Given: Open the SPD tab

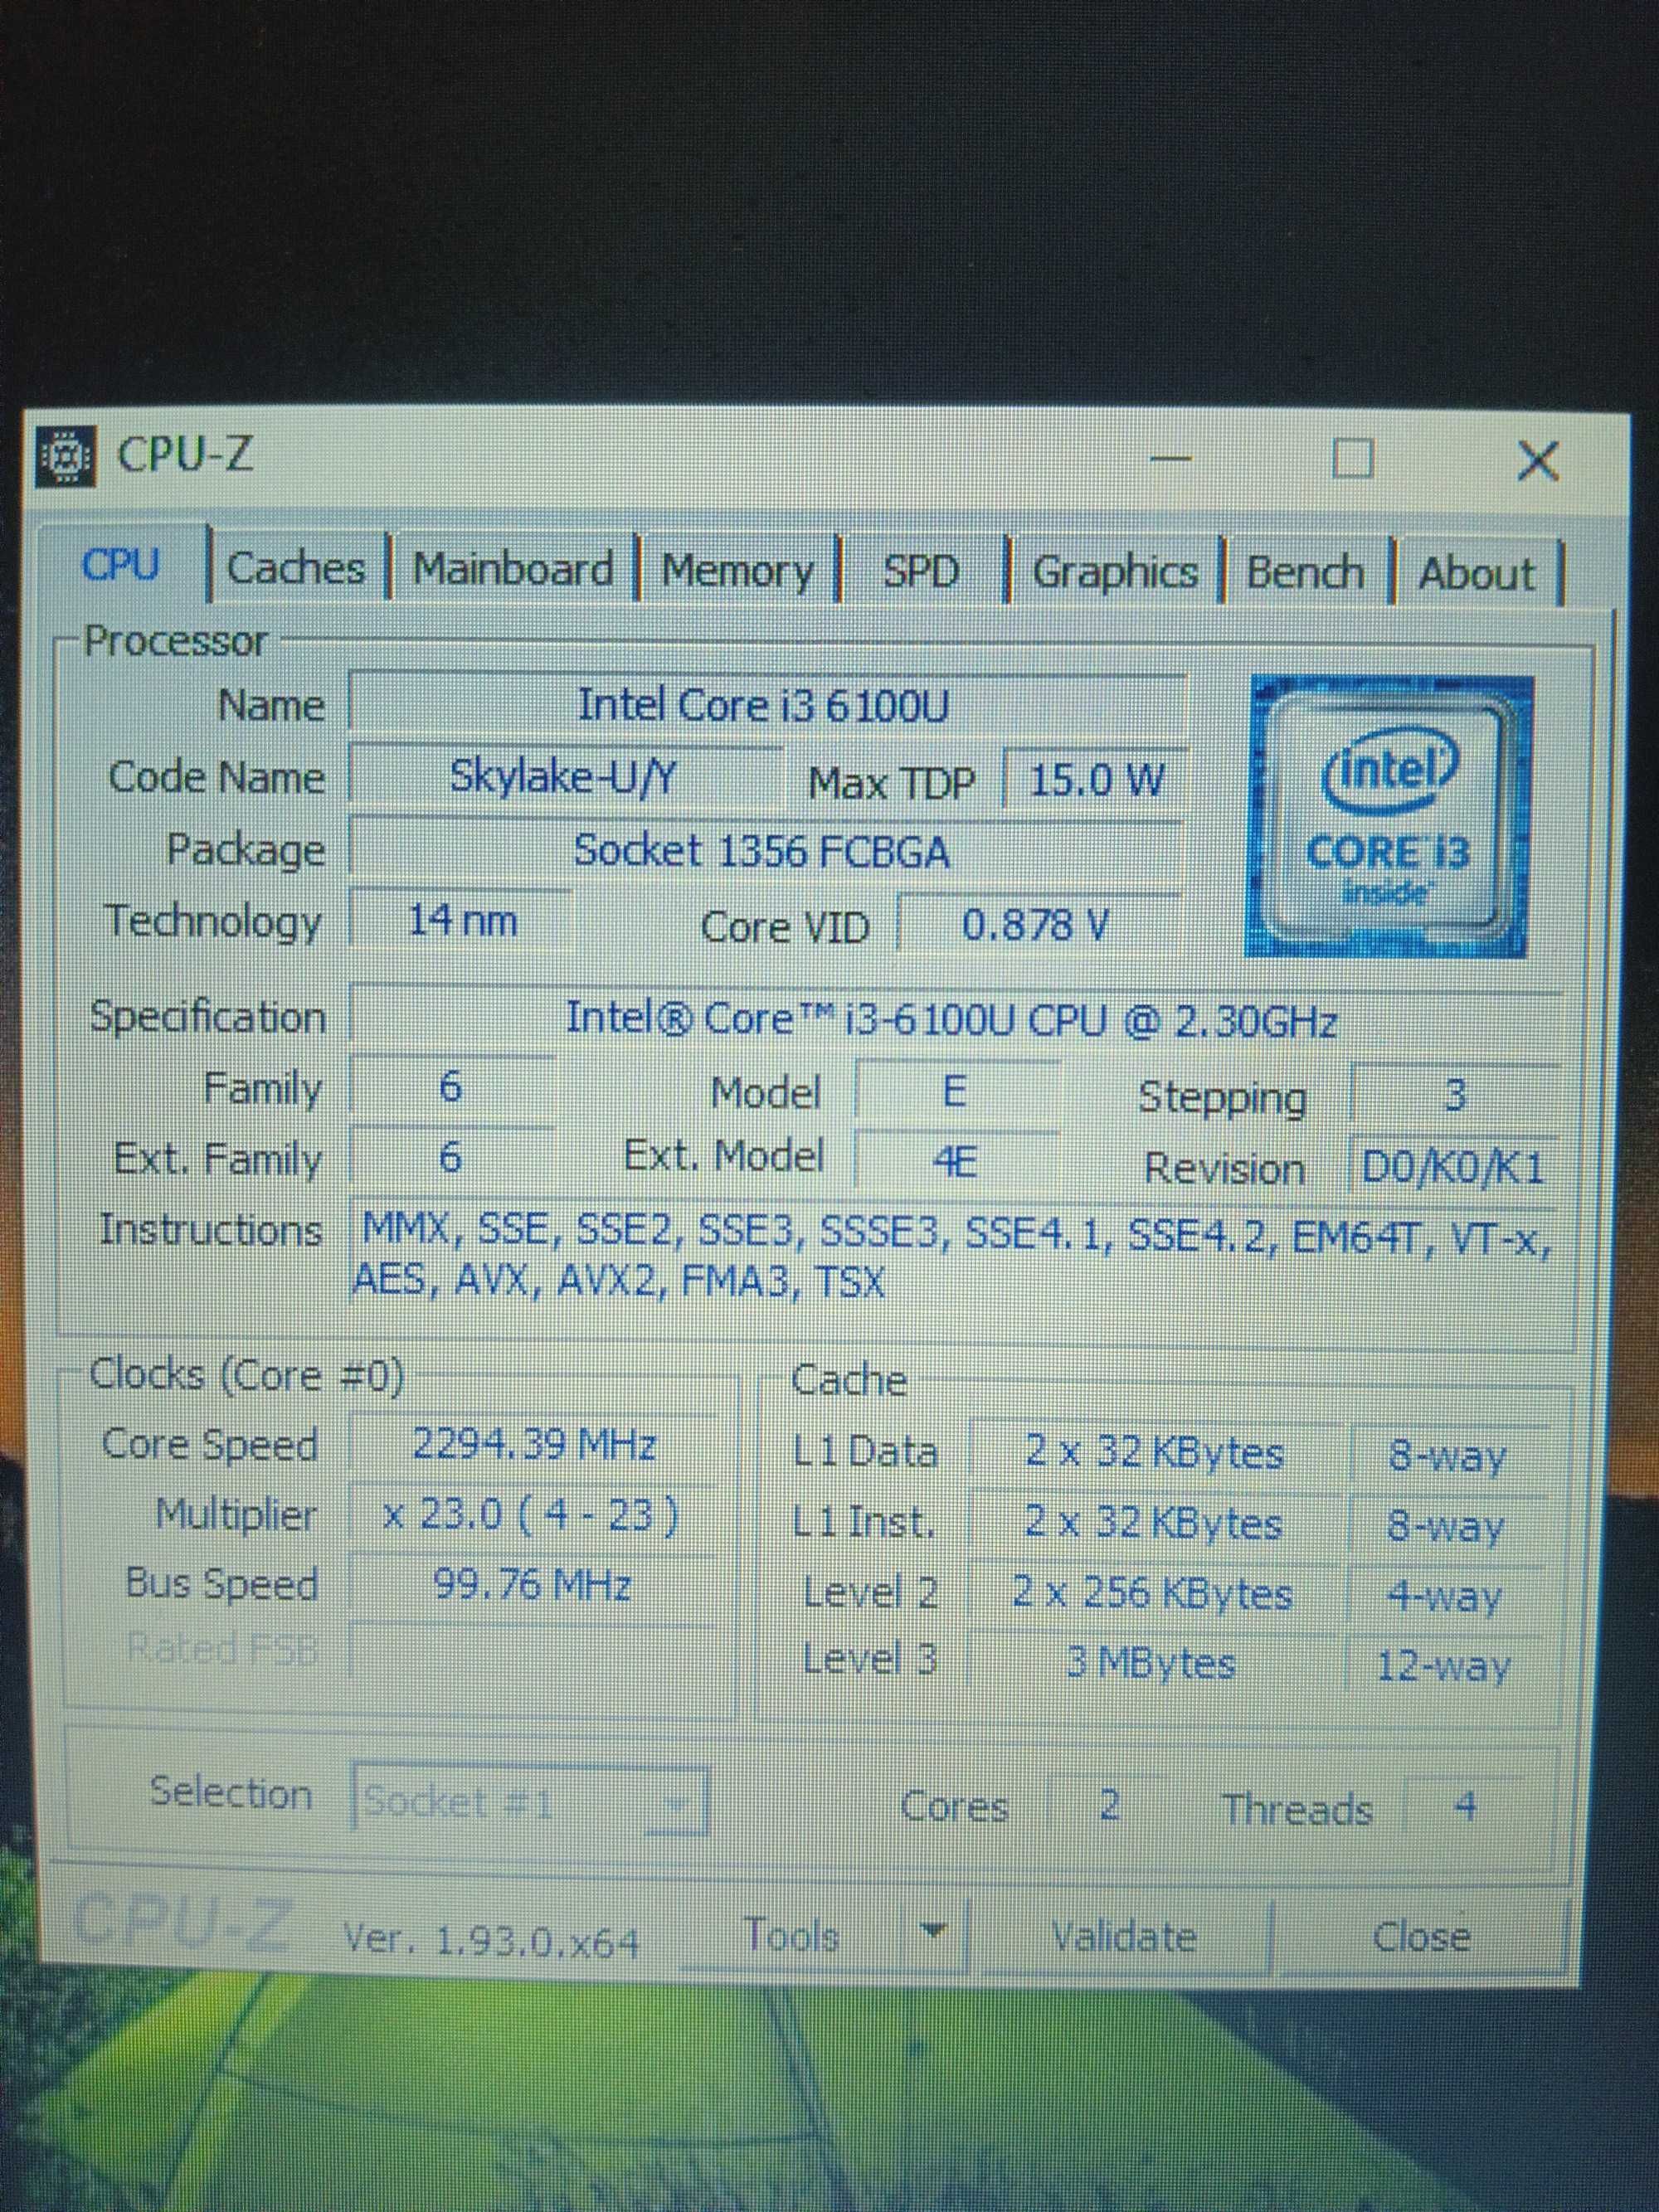Looking at the screenshot, I should click(921, 573).
